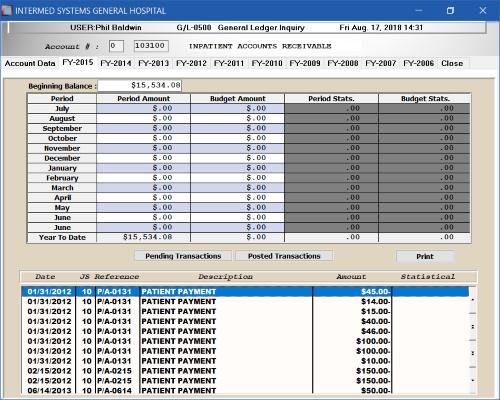Viewport: 500px width, 400px height.
Task: Select the 06/14/2013 P/A-0614 transaction row
Action: [245, 390]
